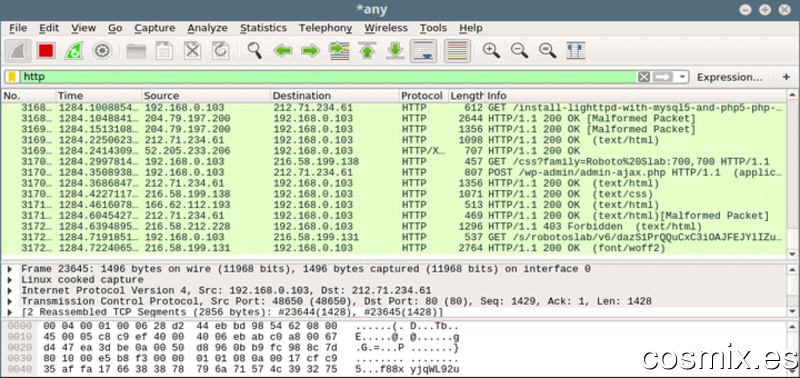Screen dimensions: 800x378
Task: Open the Help menu
Action: (x=470, y=28)
